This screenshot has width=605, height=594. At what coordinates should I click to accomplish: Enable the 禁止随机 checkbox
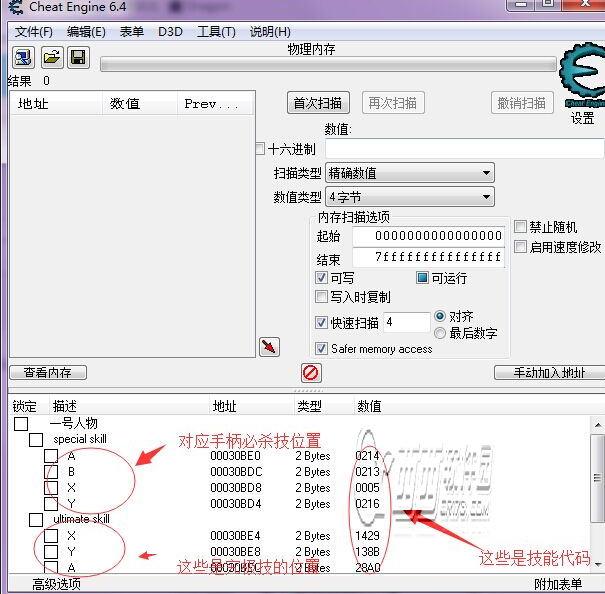coord(521,227)
